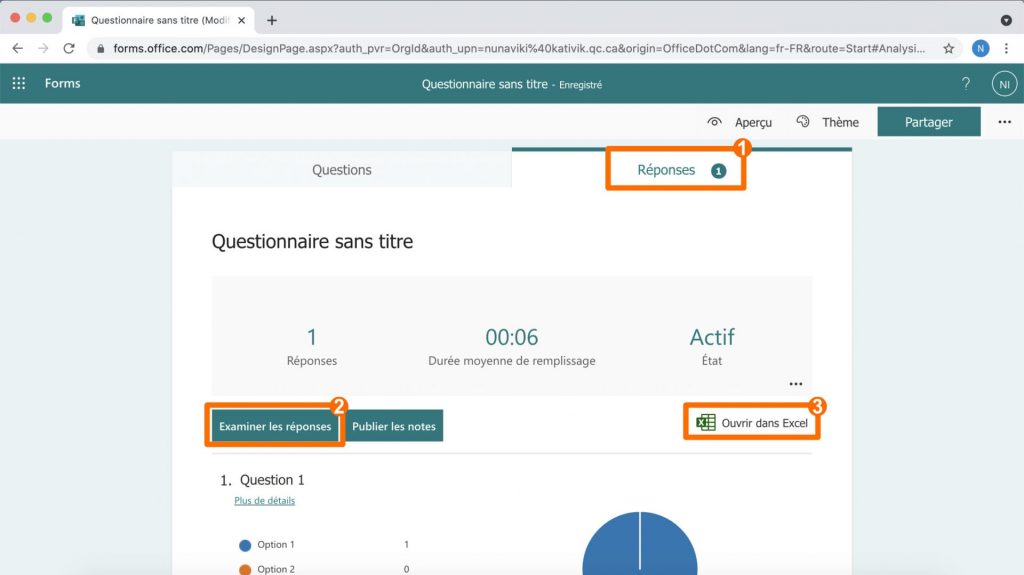Open the Chrome three-dot menu
Viewport: 1024px width, 575px height.
pos(1006,48)
